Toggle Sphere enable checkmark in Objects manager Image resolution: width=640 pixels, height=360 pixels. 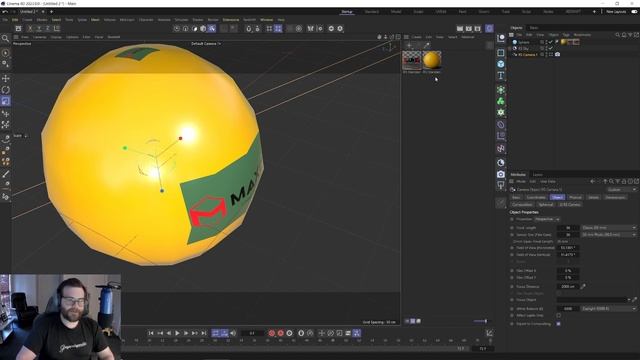551,42
